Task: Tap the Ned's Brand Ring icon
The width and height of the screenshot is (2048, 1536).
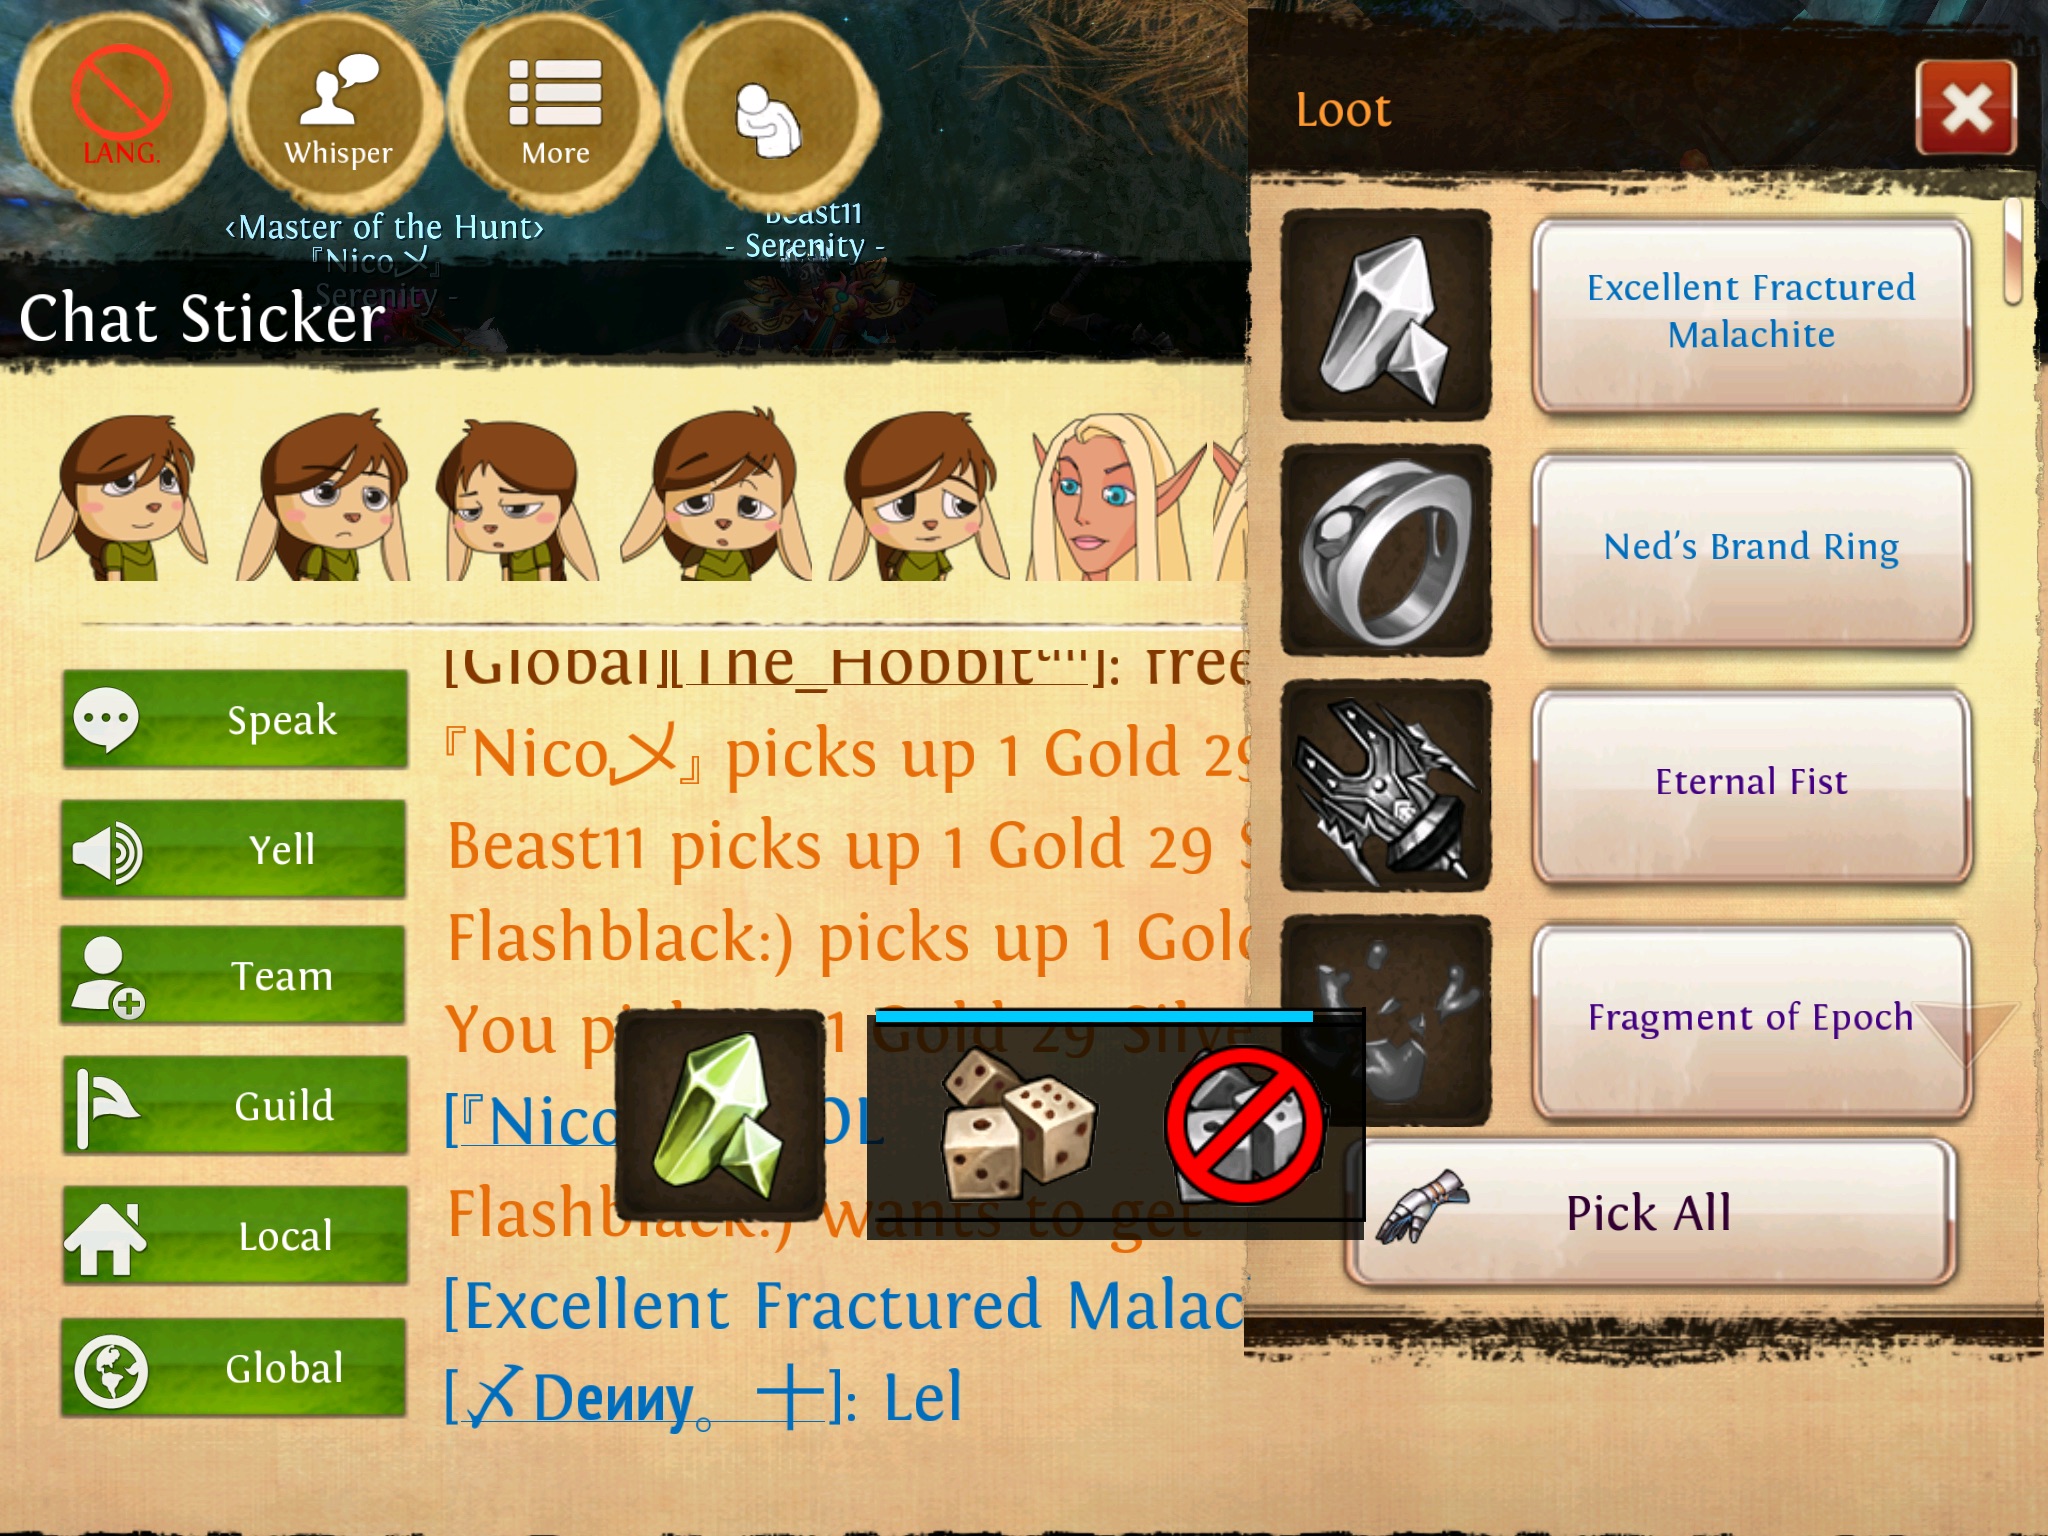Action: tap(1385, 550)
